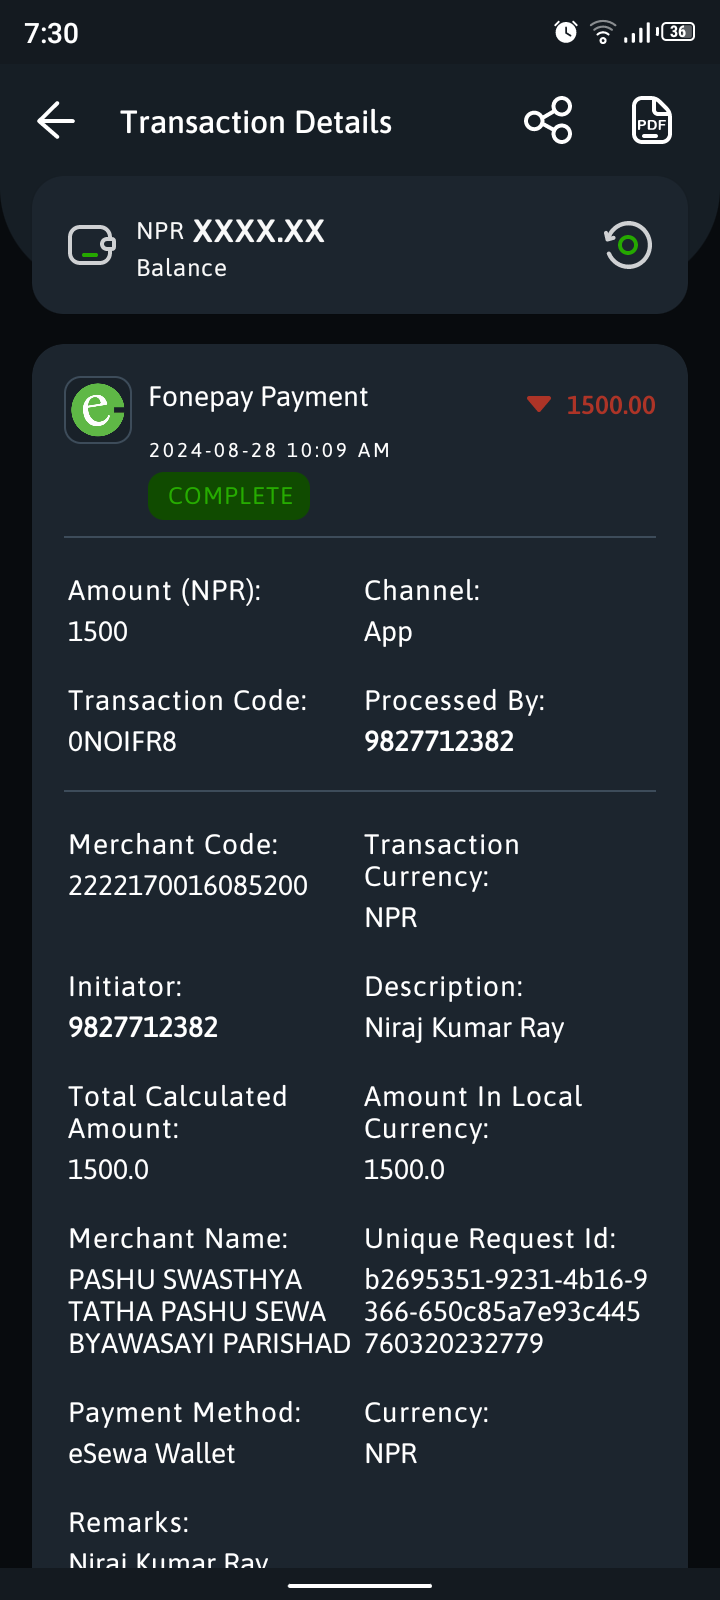Download the receipt via PDF icon
The height and width of the screenshot is (1600, 720).
(652, 121)
